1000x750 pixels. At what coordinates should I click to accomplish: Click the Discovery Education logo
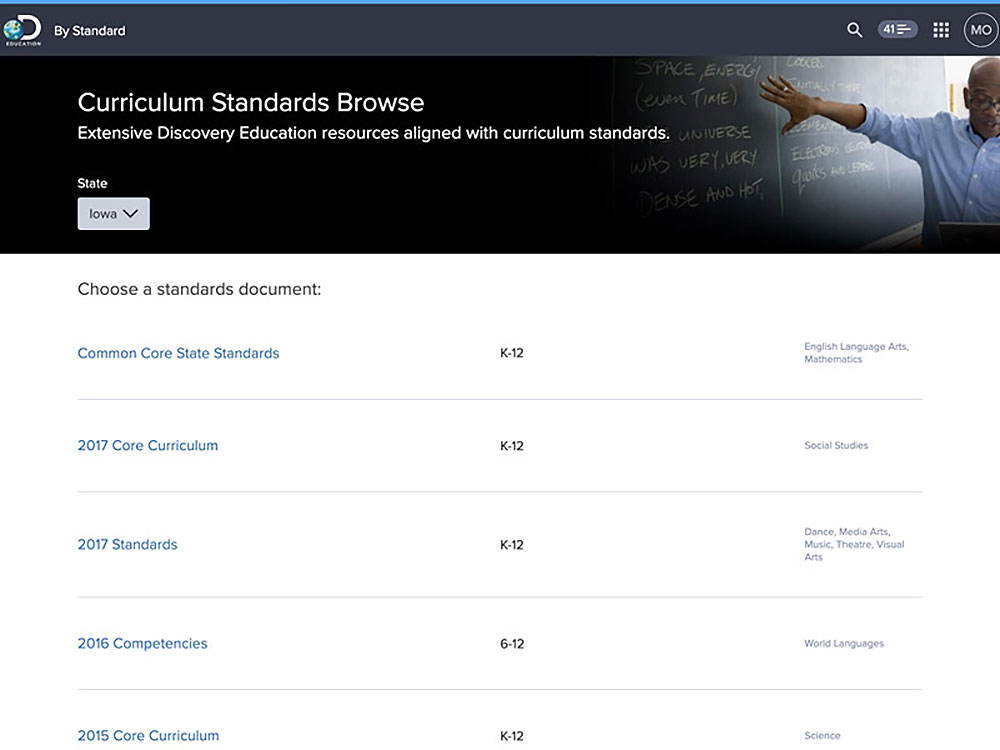click(x=21, y=30)
